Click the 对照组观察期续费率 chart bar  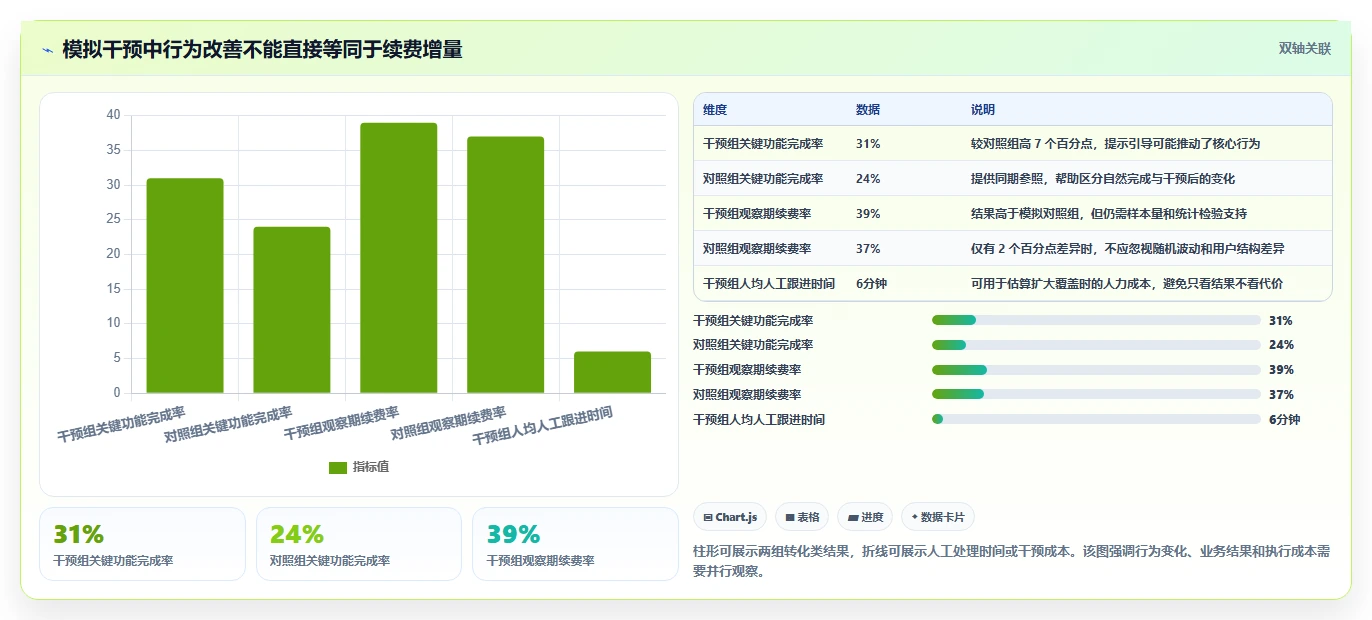click(506, 265)
